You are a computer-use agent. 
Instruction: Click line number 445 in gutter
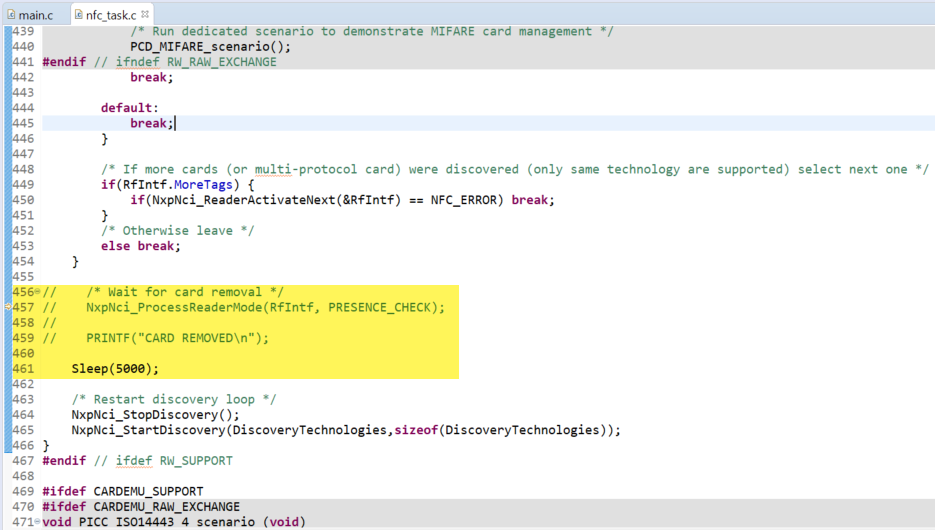(x=23, y=123)
